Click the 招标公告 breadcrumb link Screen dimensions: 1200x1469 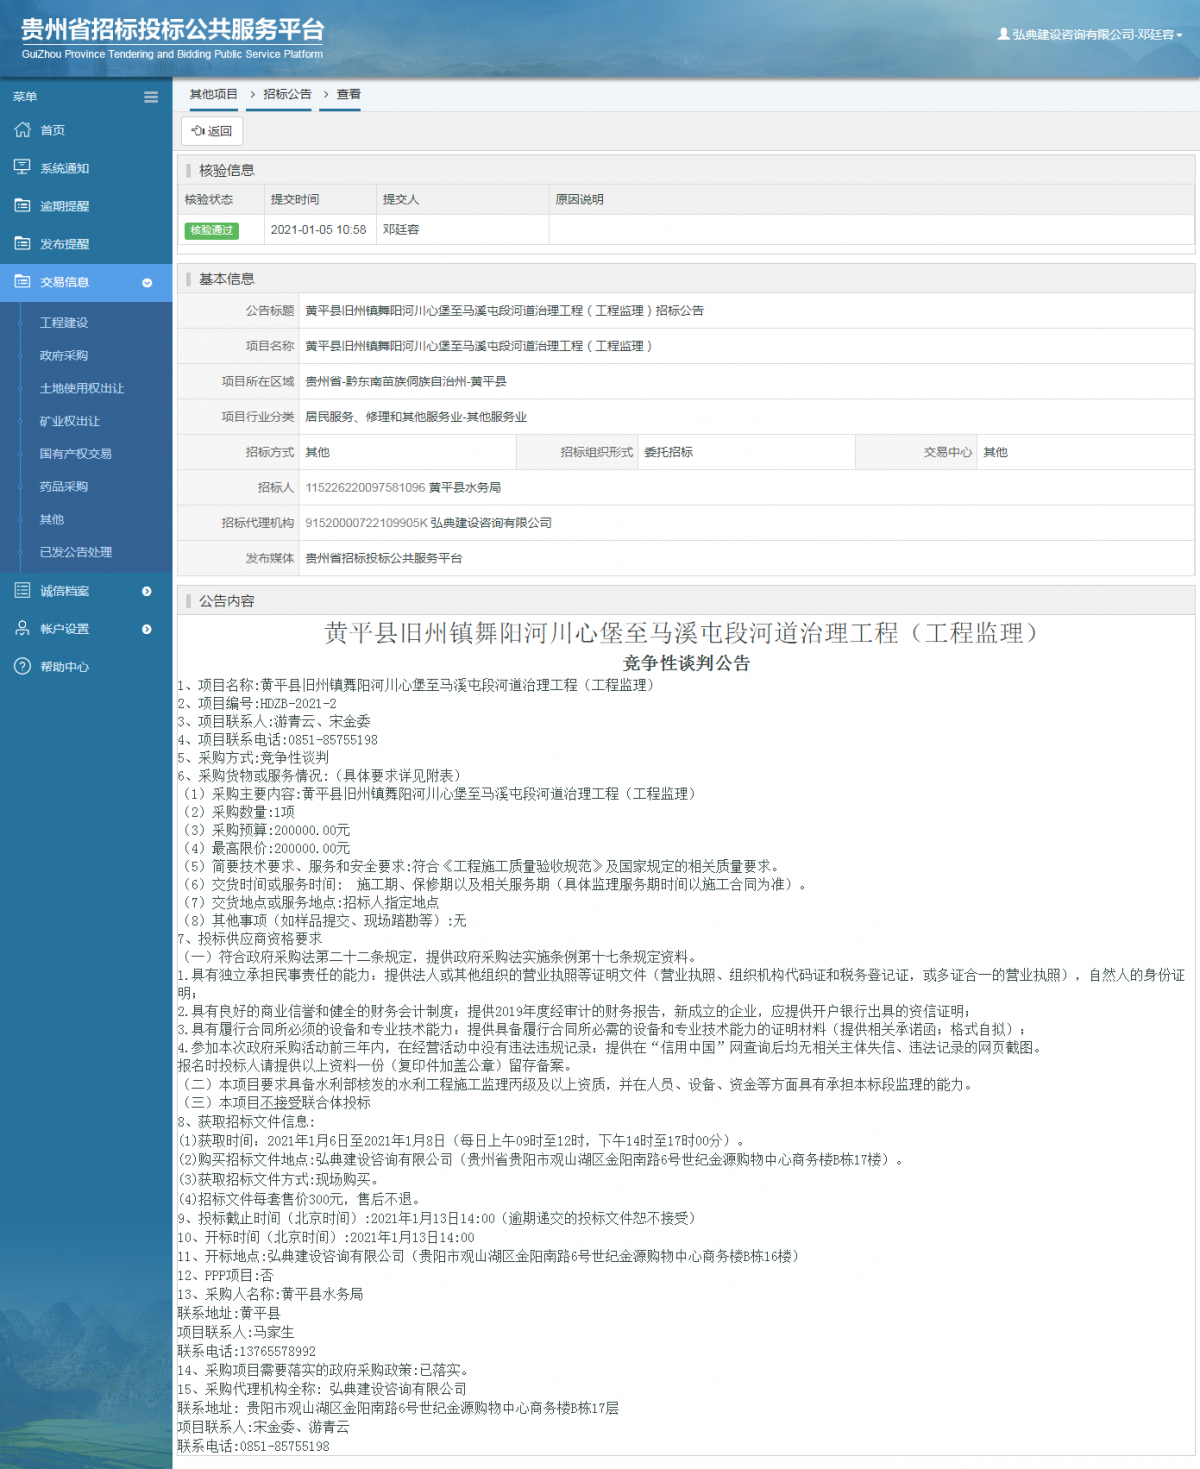point(287,94)
